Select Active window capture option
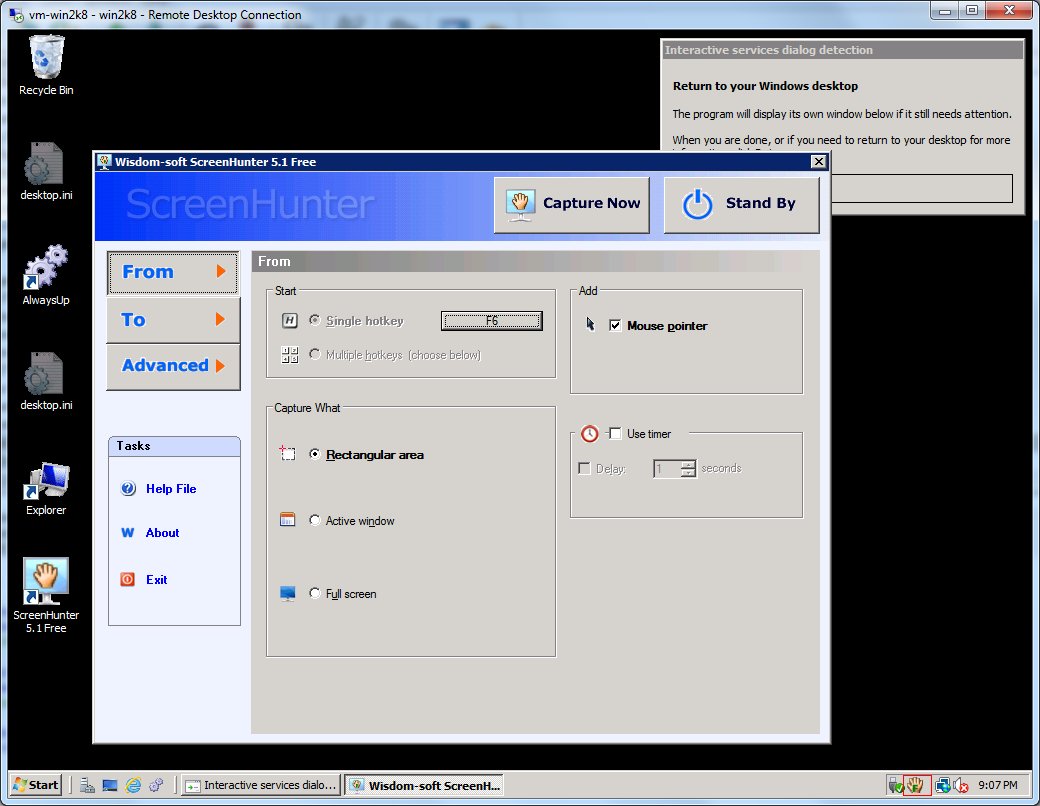The height and width of the screenshot is (806, 1040). tap(314, 520)
